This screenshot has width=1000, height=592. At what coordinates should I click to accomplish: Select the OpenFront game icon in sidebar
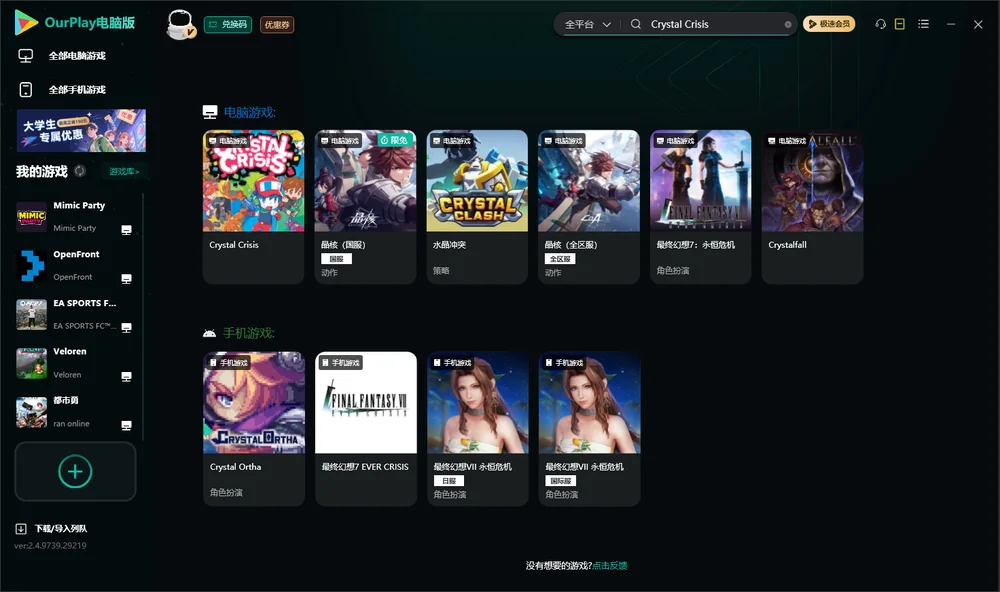coord(31,265)
